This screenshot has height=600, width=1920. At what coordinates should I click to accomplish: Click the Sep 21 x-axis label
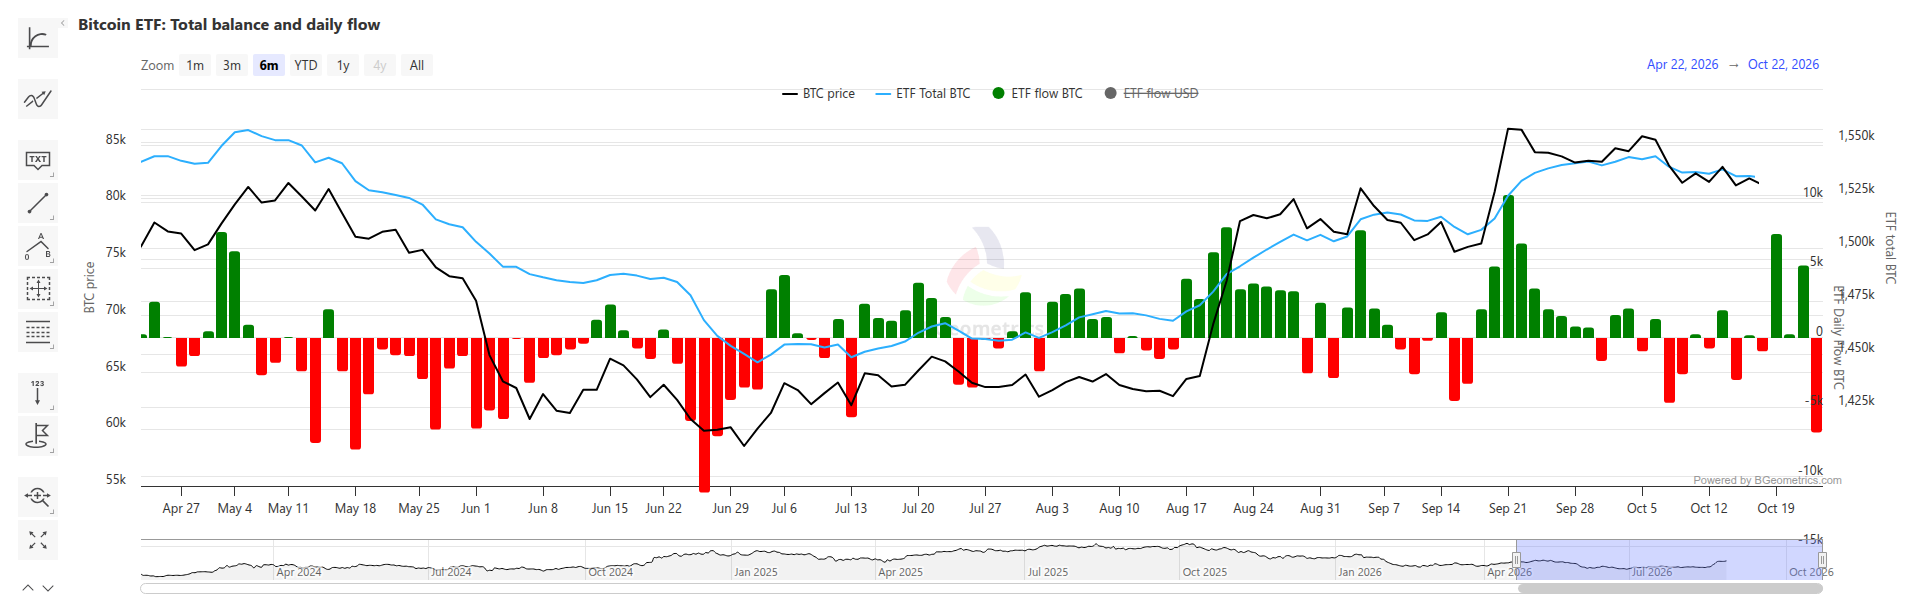click(1507, 508)
